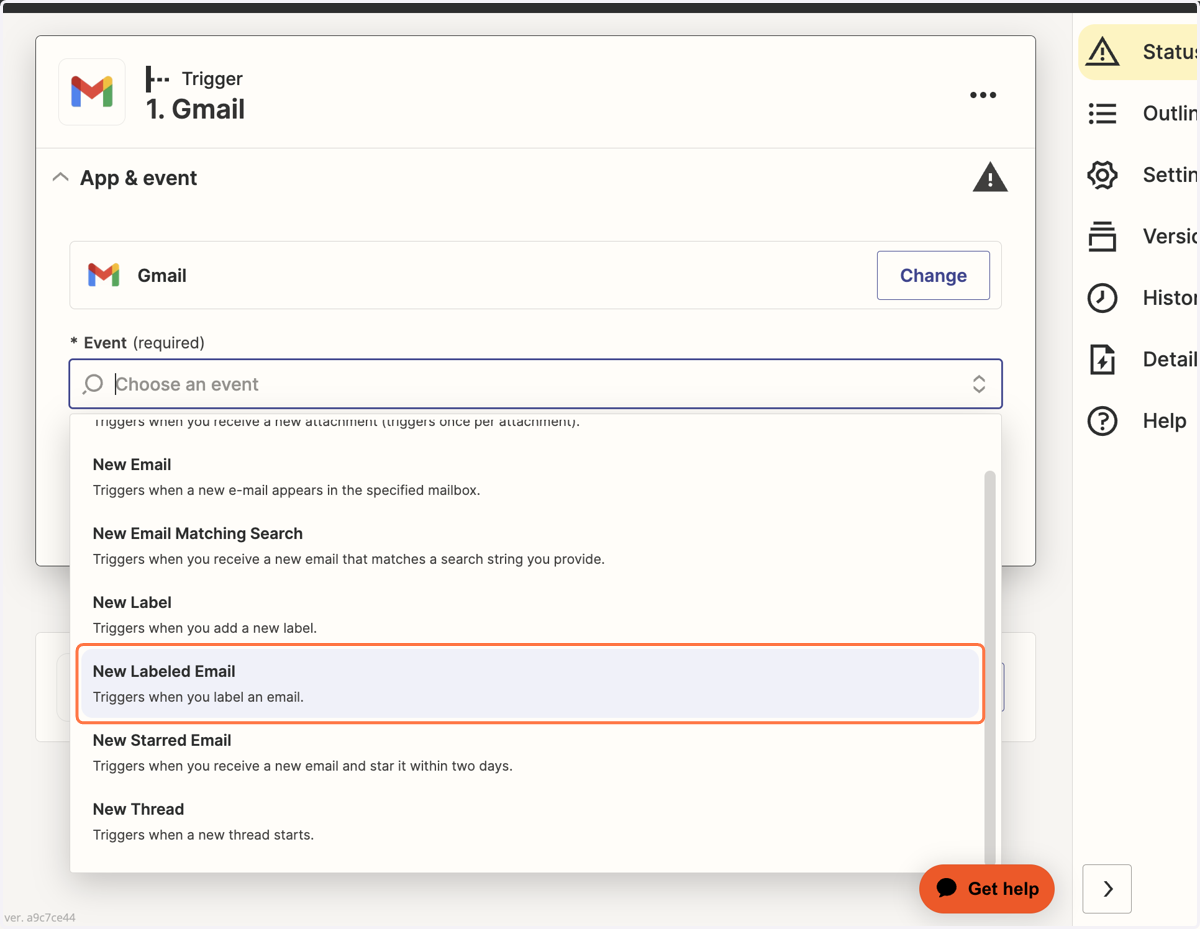Open the three-dot step options menu
Viewport: 1200px width, 929px height.
pos(983,95)
